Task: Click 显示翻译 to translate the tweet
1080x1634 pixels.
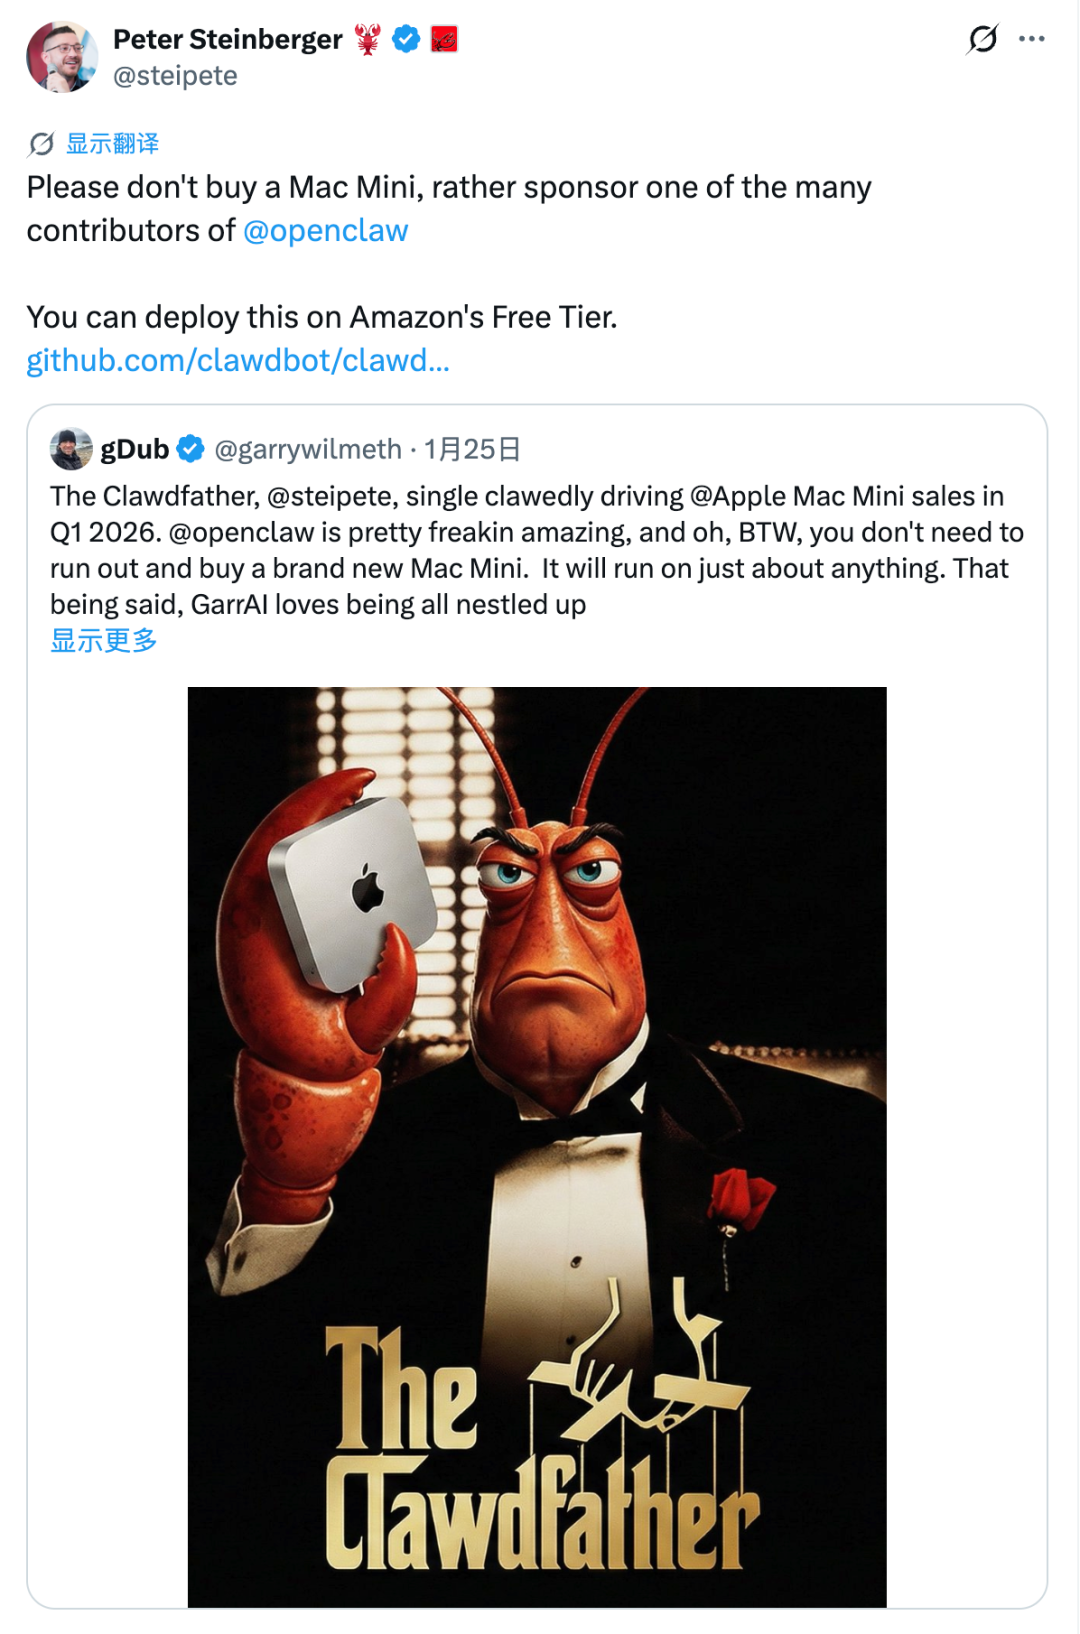Action: click(112, 144)
